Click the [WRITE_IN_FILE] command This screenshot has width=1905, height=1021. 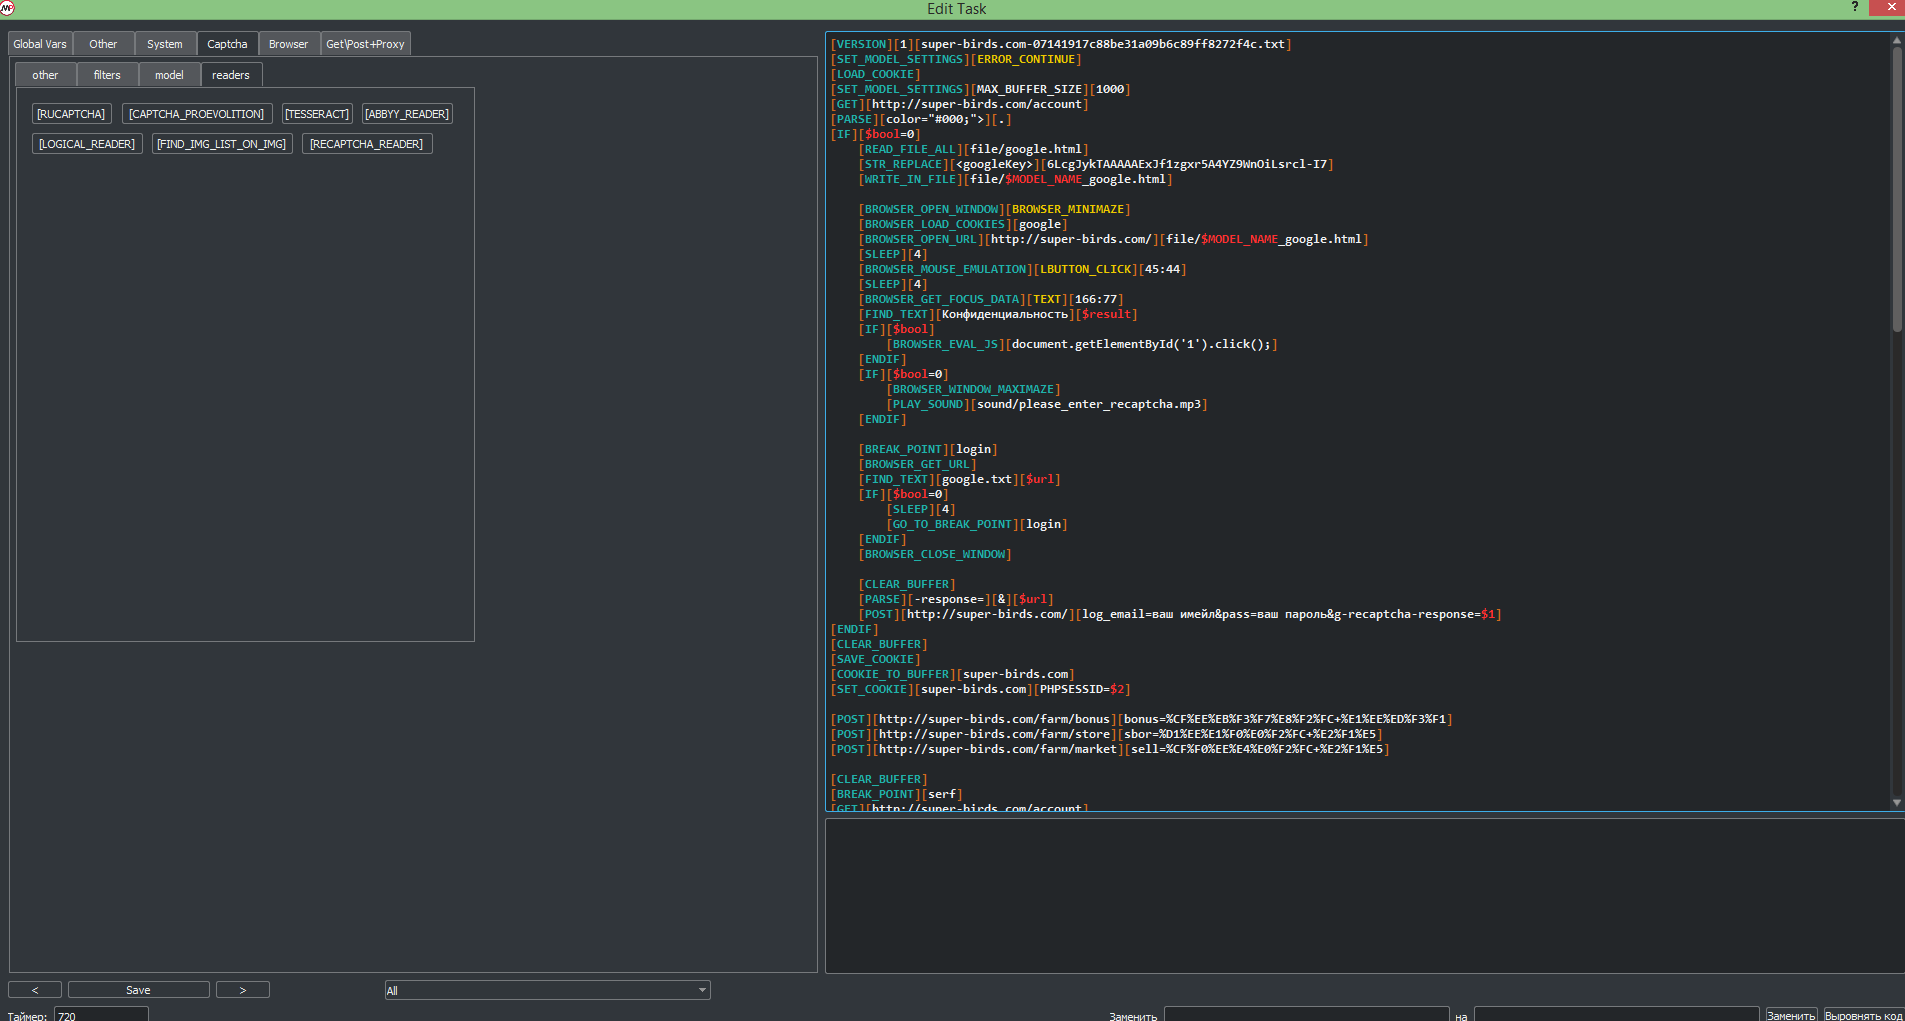tap(910, 179)
